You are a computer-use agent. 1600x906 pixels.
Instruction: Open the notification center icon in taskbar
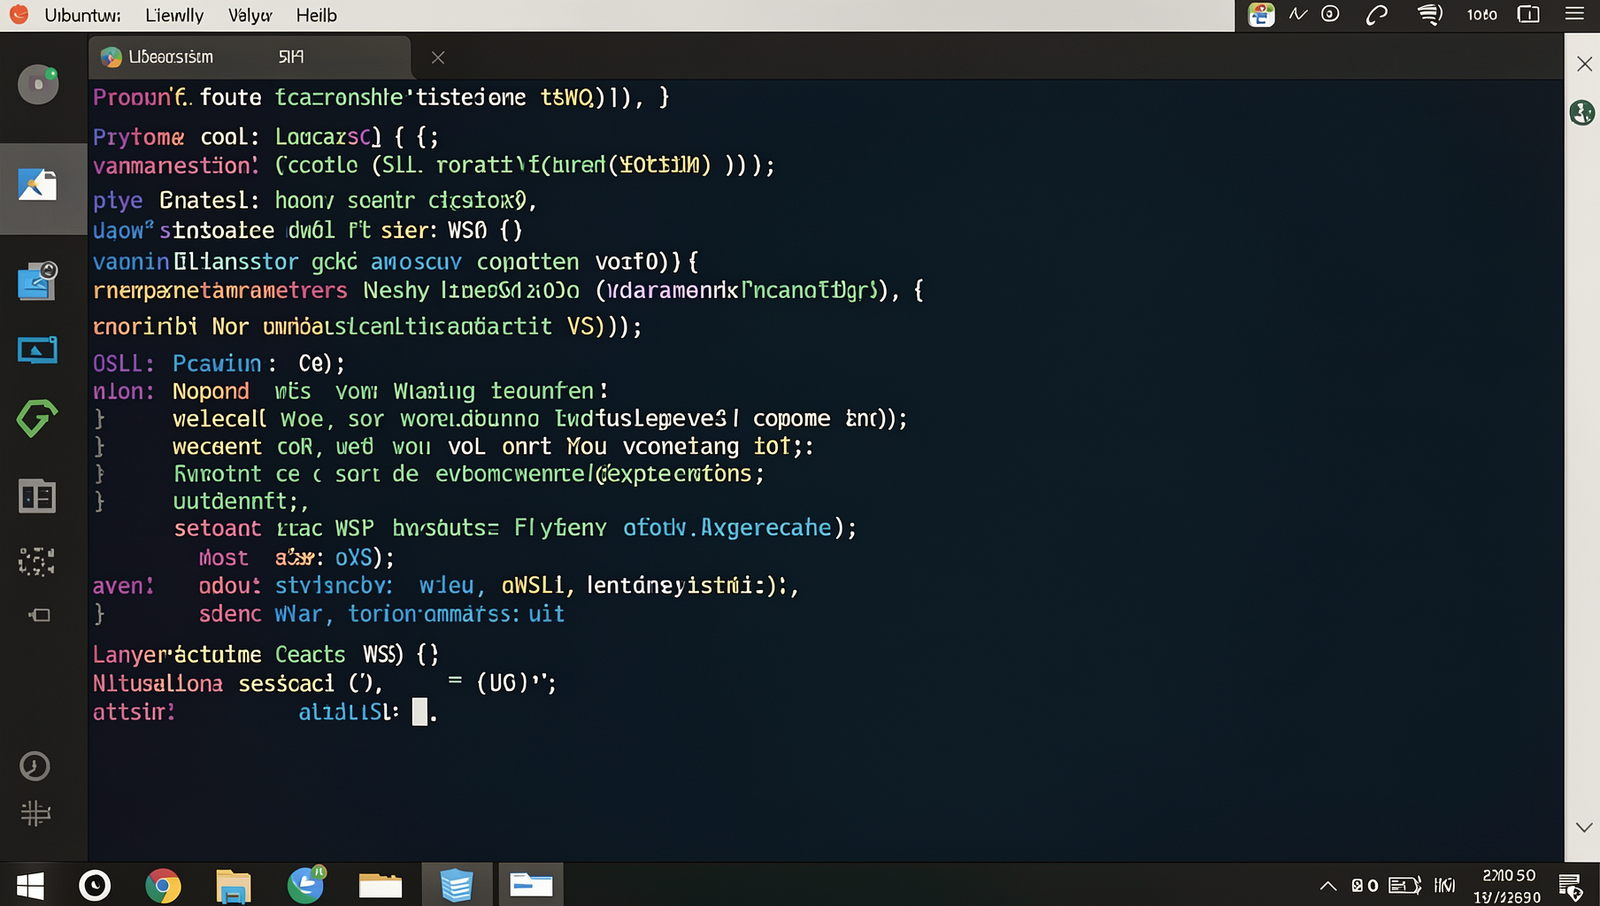pyautogui.click(x=1570, y=886)
